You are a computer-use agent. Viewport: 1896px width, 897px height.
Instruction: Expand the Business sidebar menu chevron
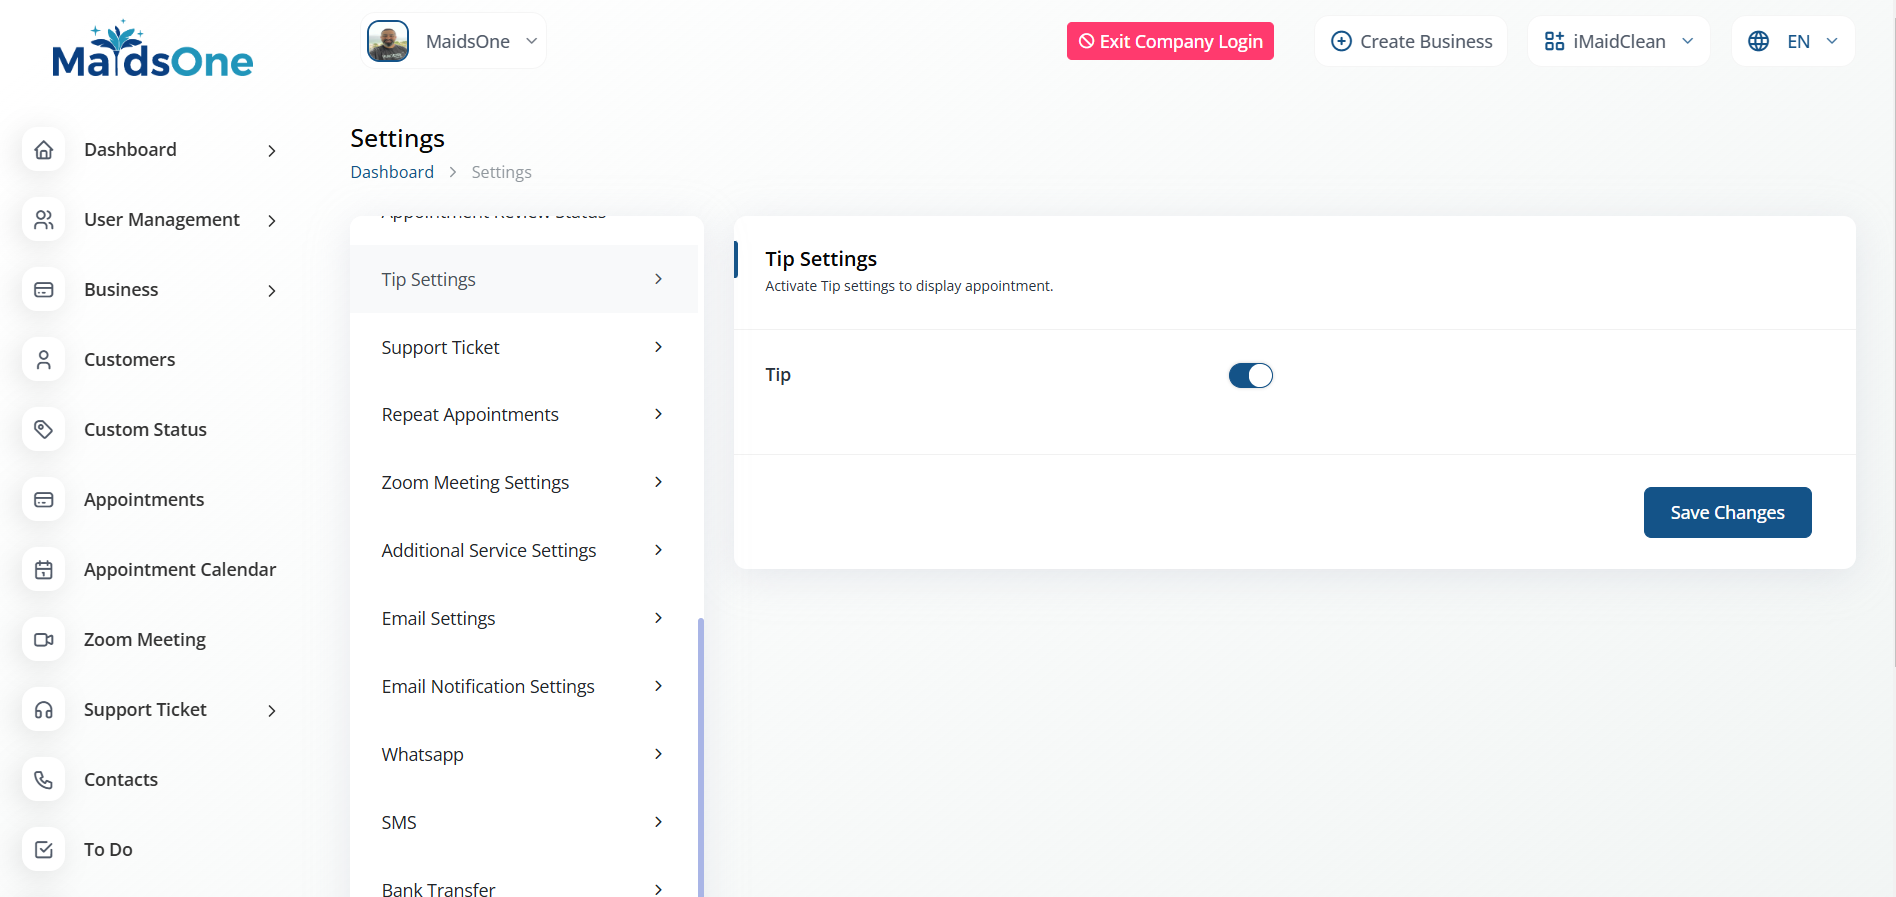[x=271, y=291]
